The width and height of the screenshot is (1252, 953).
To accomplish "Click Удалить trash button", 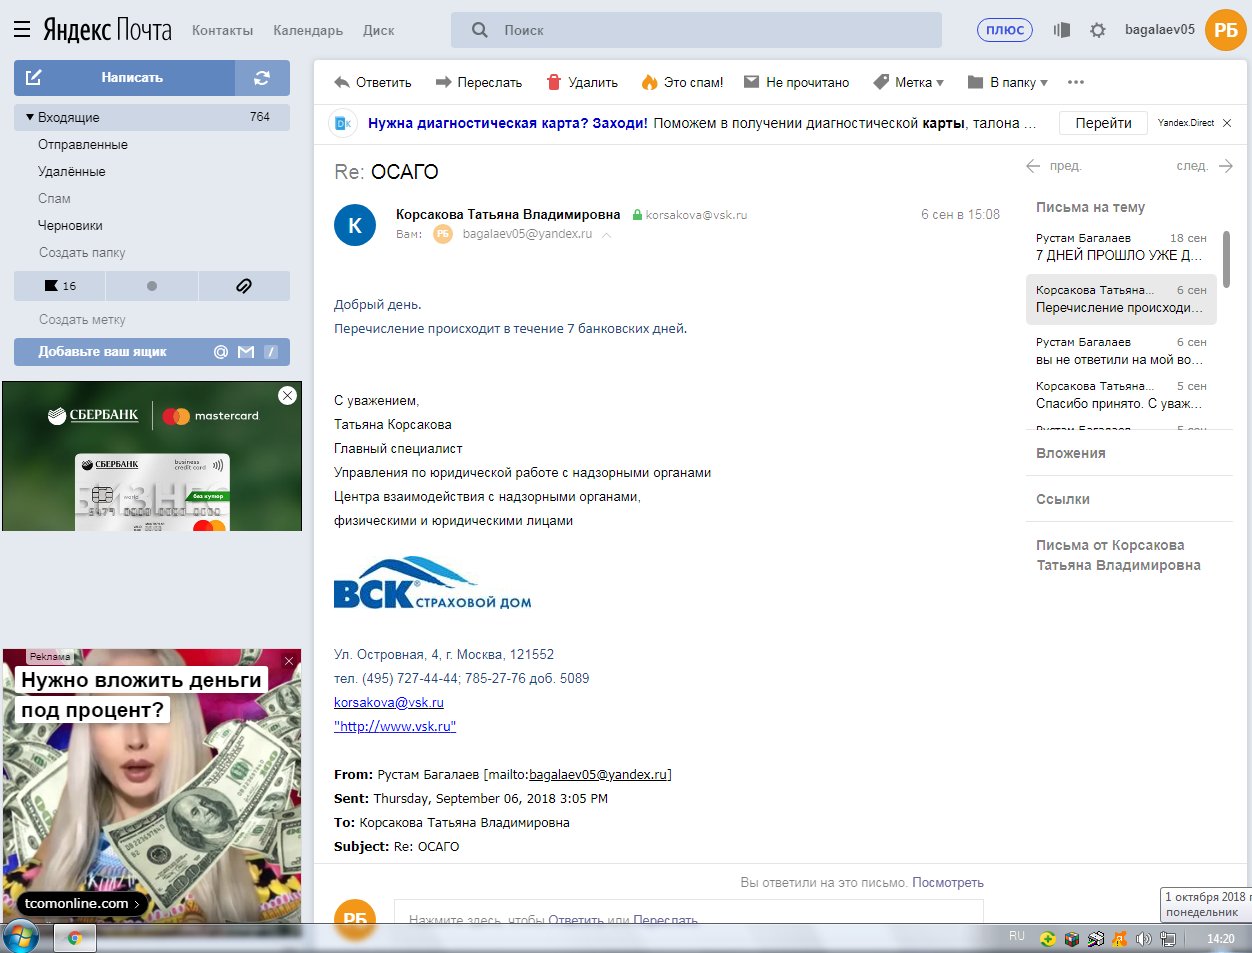I will point(582,82).
